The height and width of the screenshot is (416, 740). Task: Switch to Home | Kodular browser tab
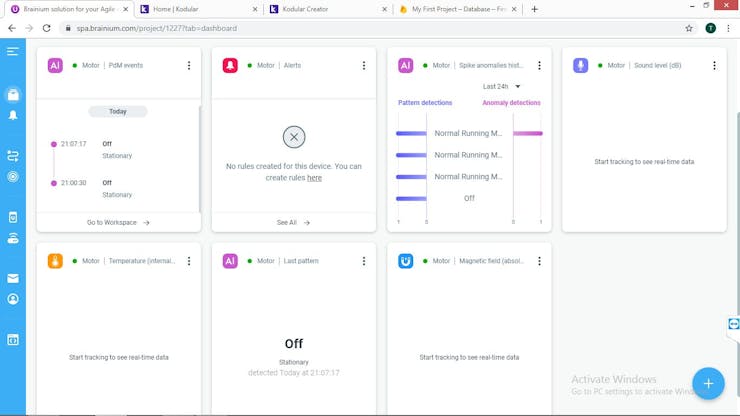[x=197, y=9]
